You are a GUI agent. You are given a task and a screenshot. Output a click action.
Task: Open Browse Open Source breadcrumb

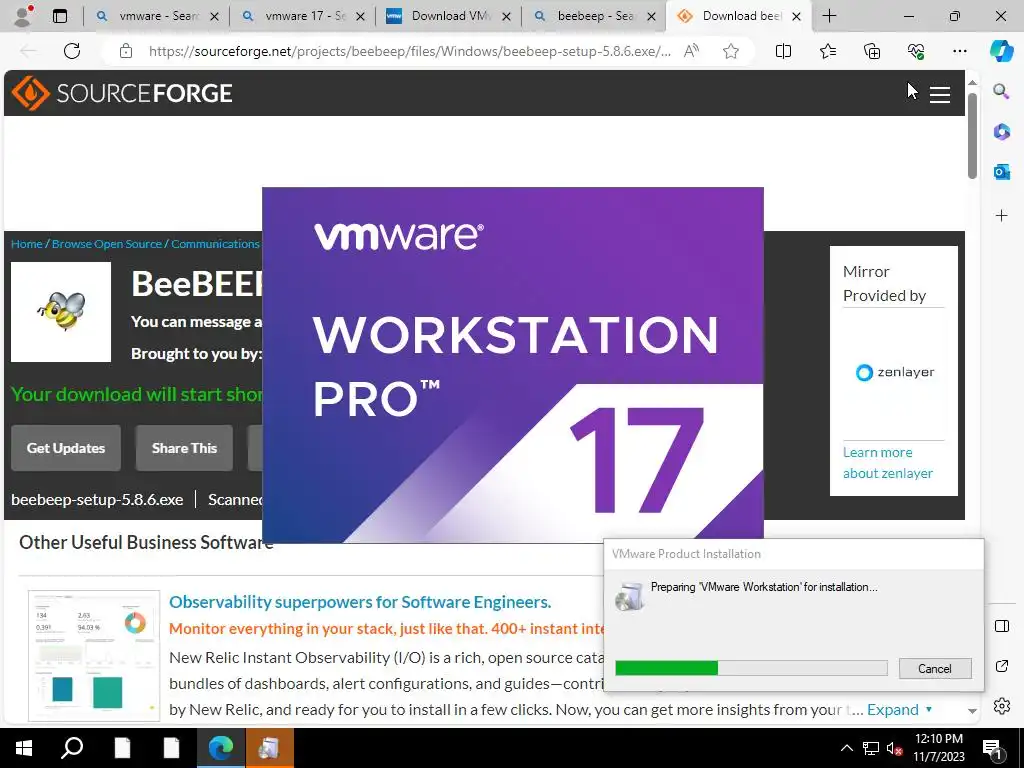[x=106, y=244]
